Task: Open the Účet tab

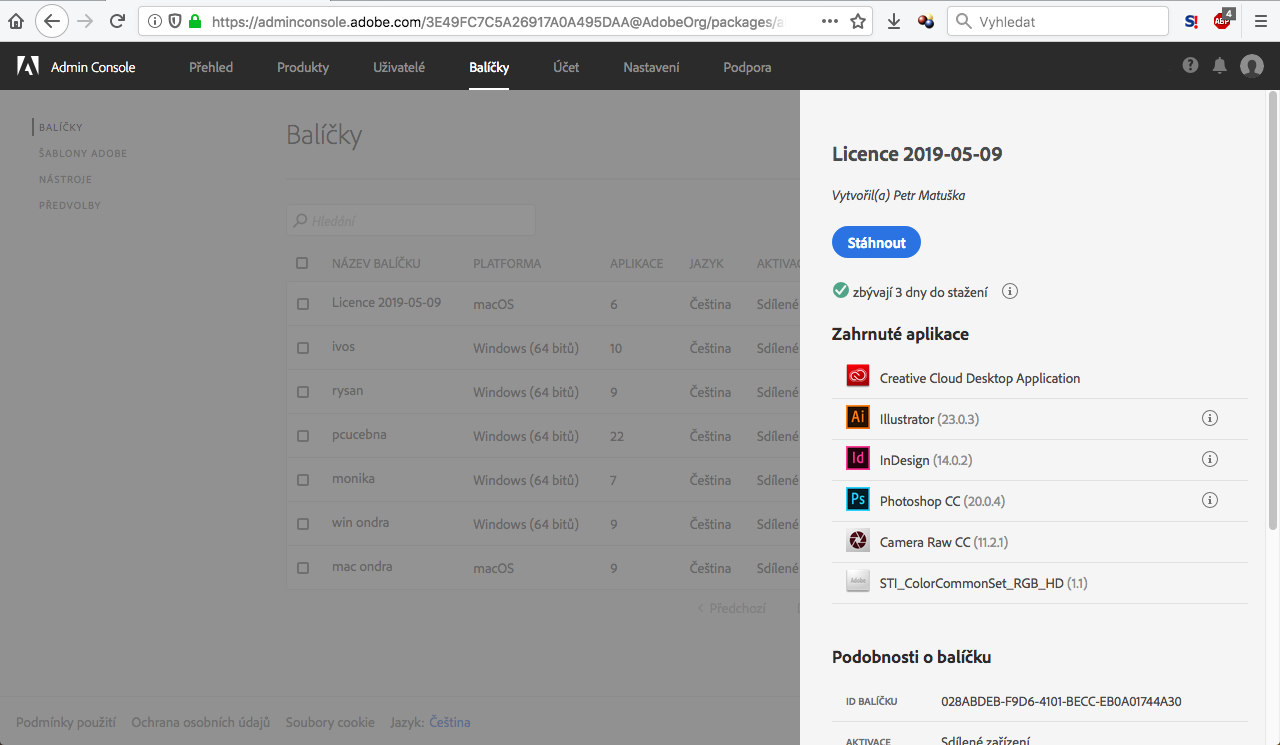Action: (x=566, y=67)
